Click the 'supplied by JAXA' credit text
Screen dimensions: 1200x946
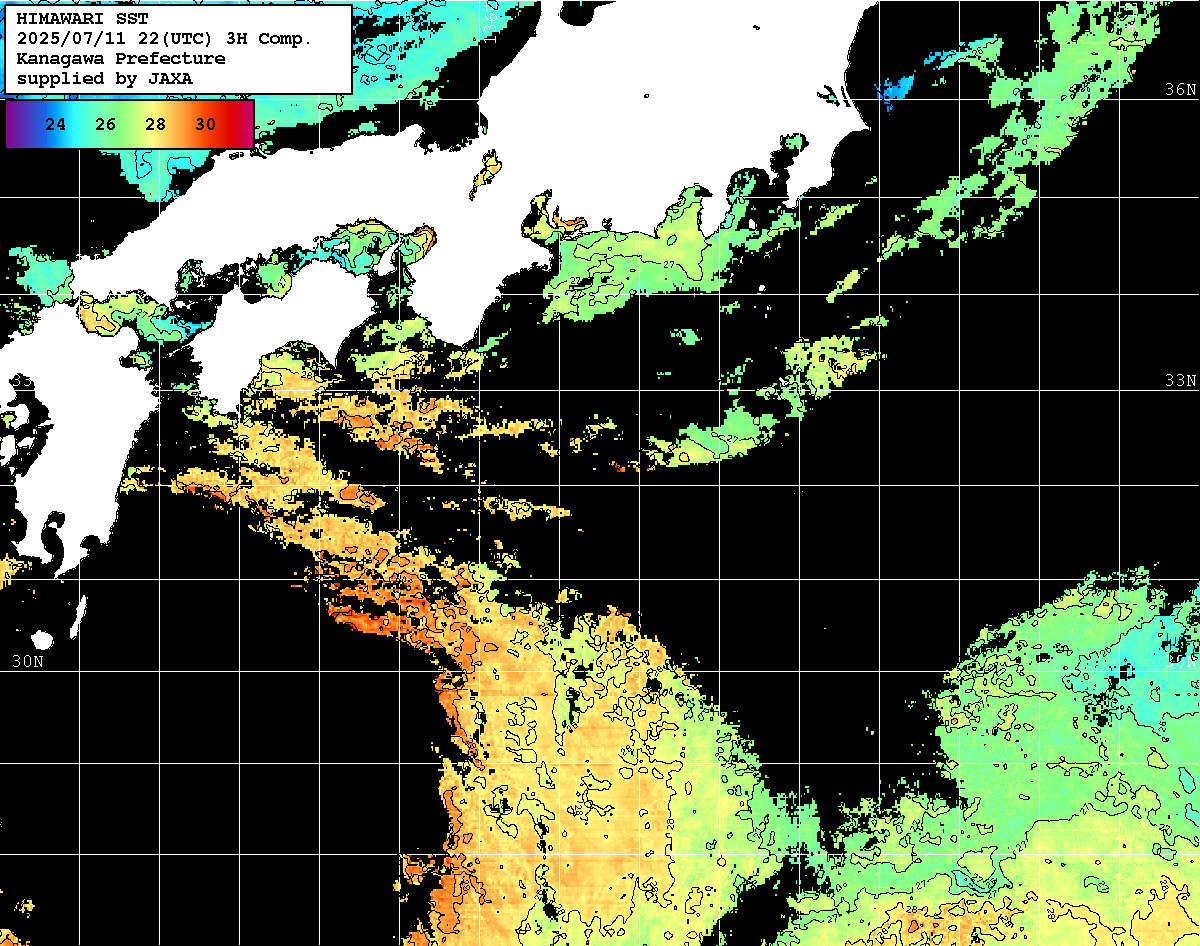[105, 78]
